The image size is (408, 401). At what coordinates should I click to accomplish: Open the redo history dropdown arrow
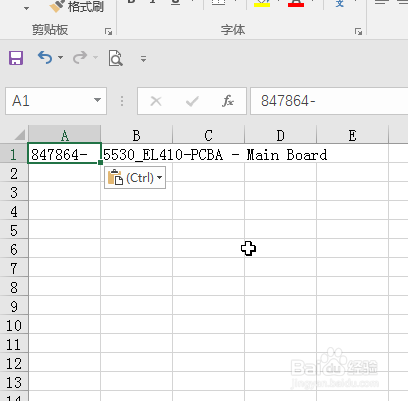tap(96, 58)
